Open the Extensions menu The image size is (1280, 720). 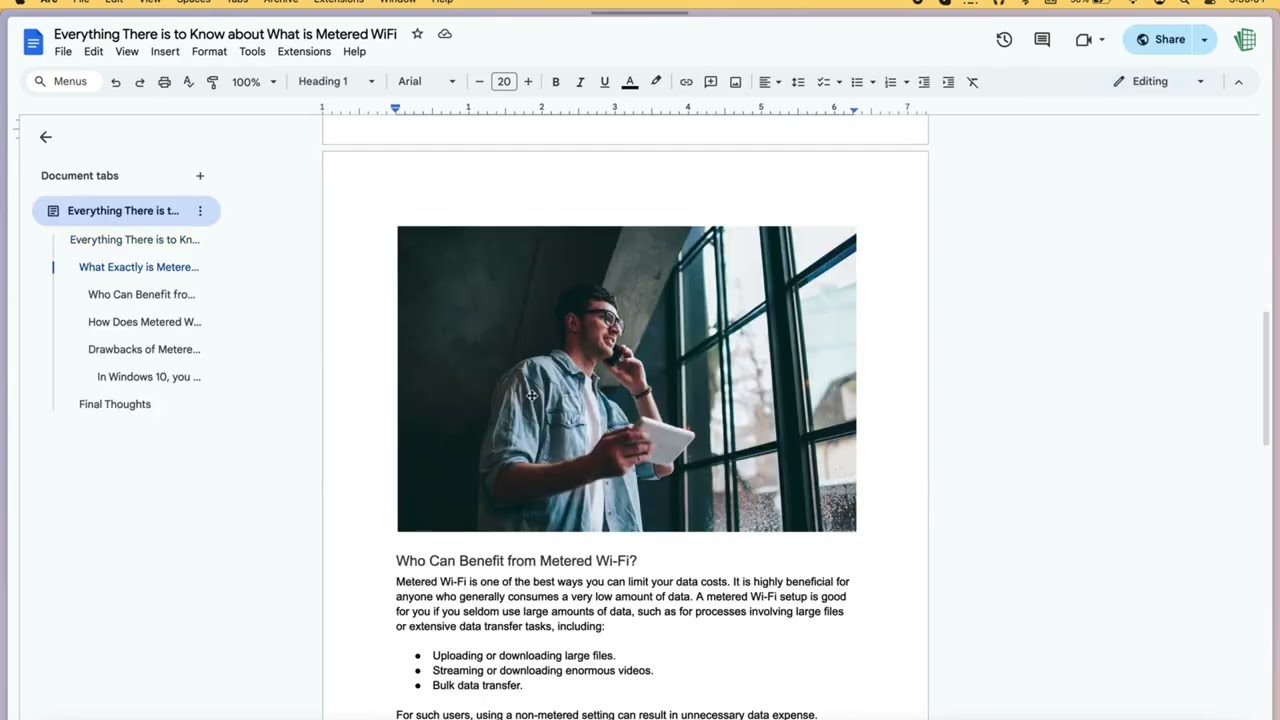(304, 52)
